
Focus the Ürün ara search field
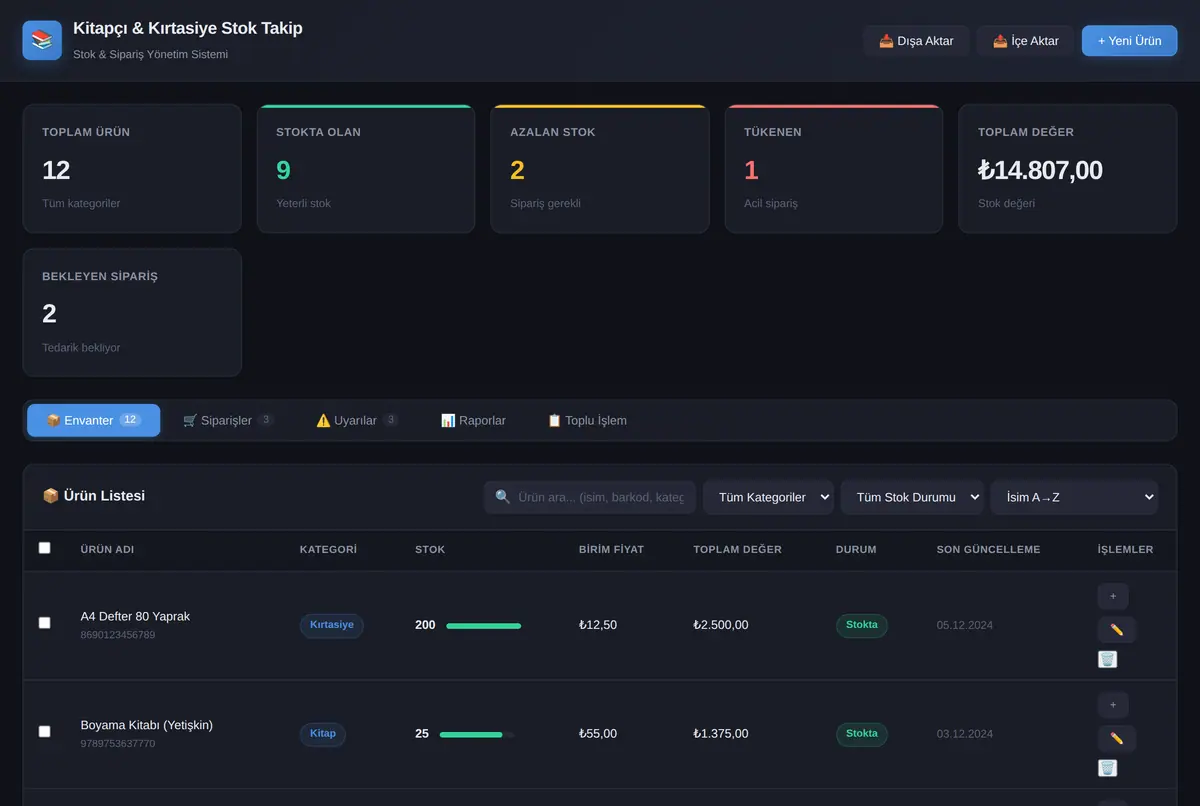pos(590,497)
